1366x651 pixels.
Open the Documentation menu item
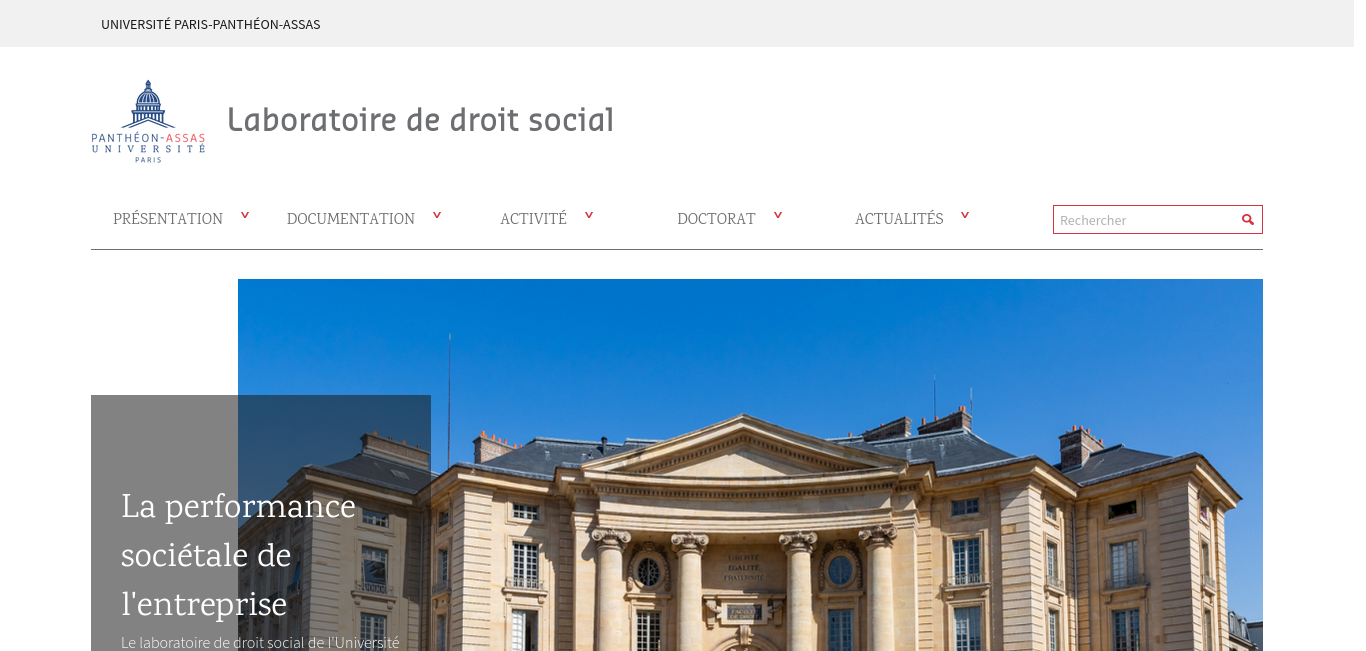[x=351, y=218]
